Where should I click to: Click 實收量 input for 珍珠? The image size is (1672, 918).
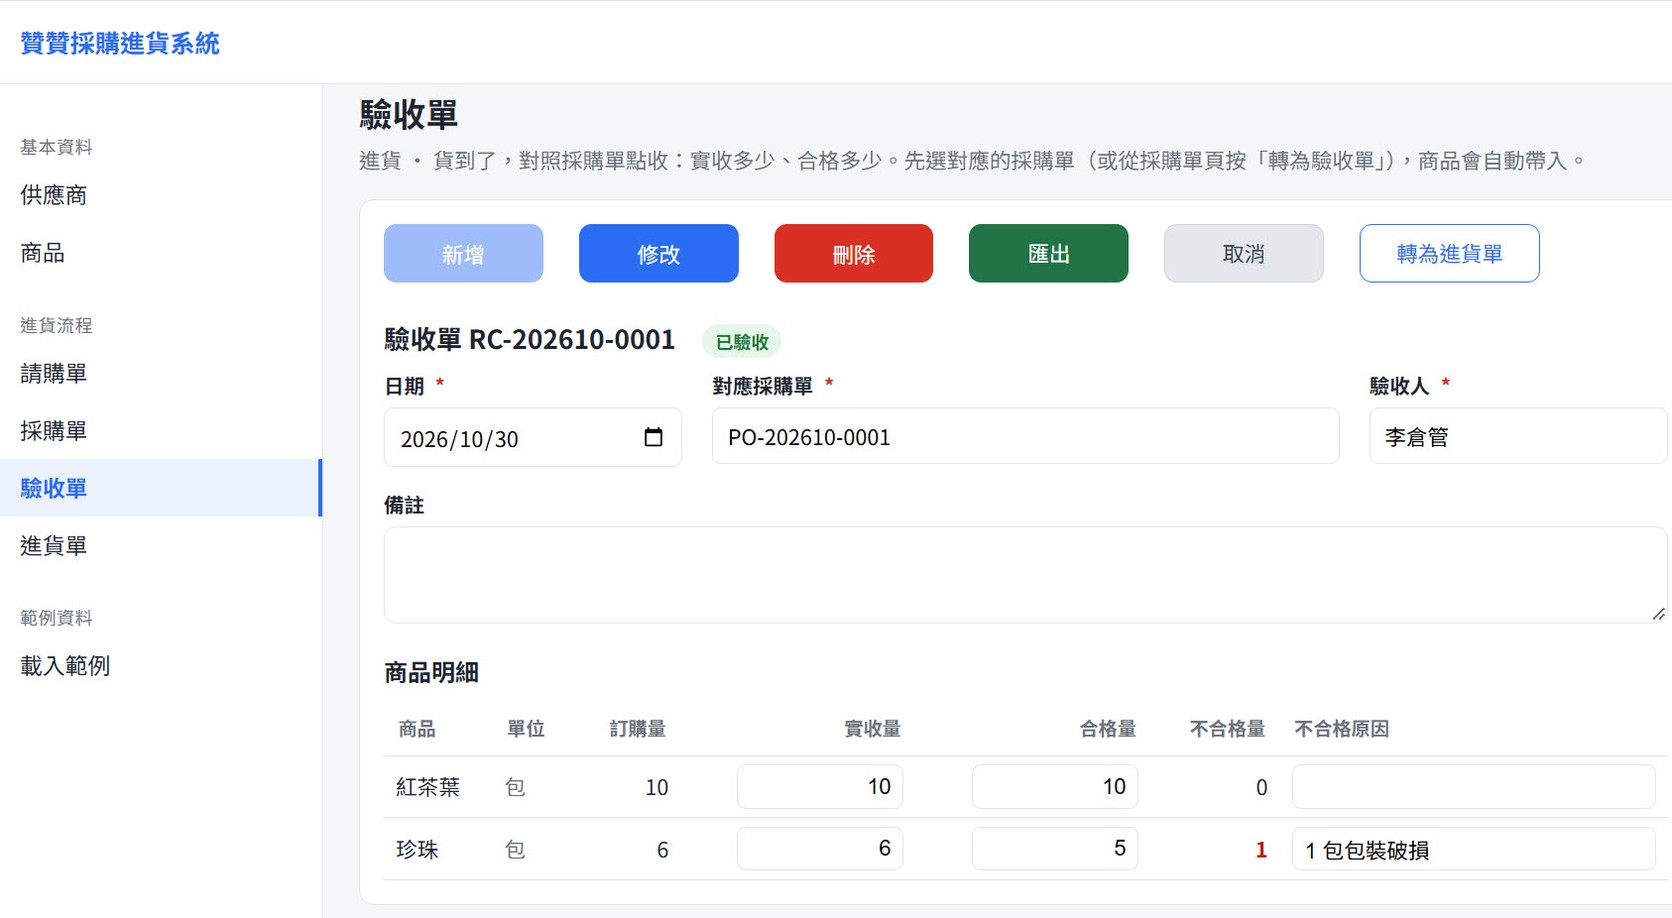[820, 848]
